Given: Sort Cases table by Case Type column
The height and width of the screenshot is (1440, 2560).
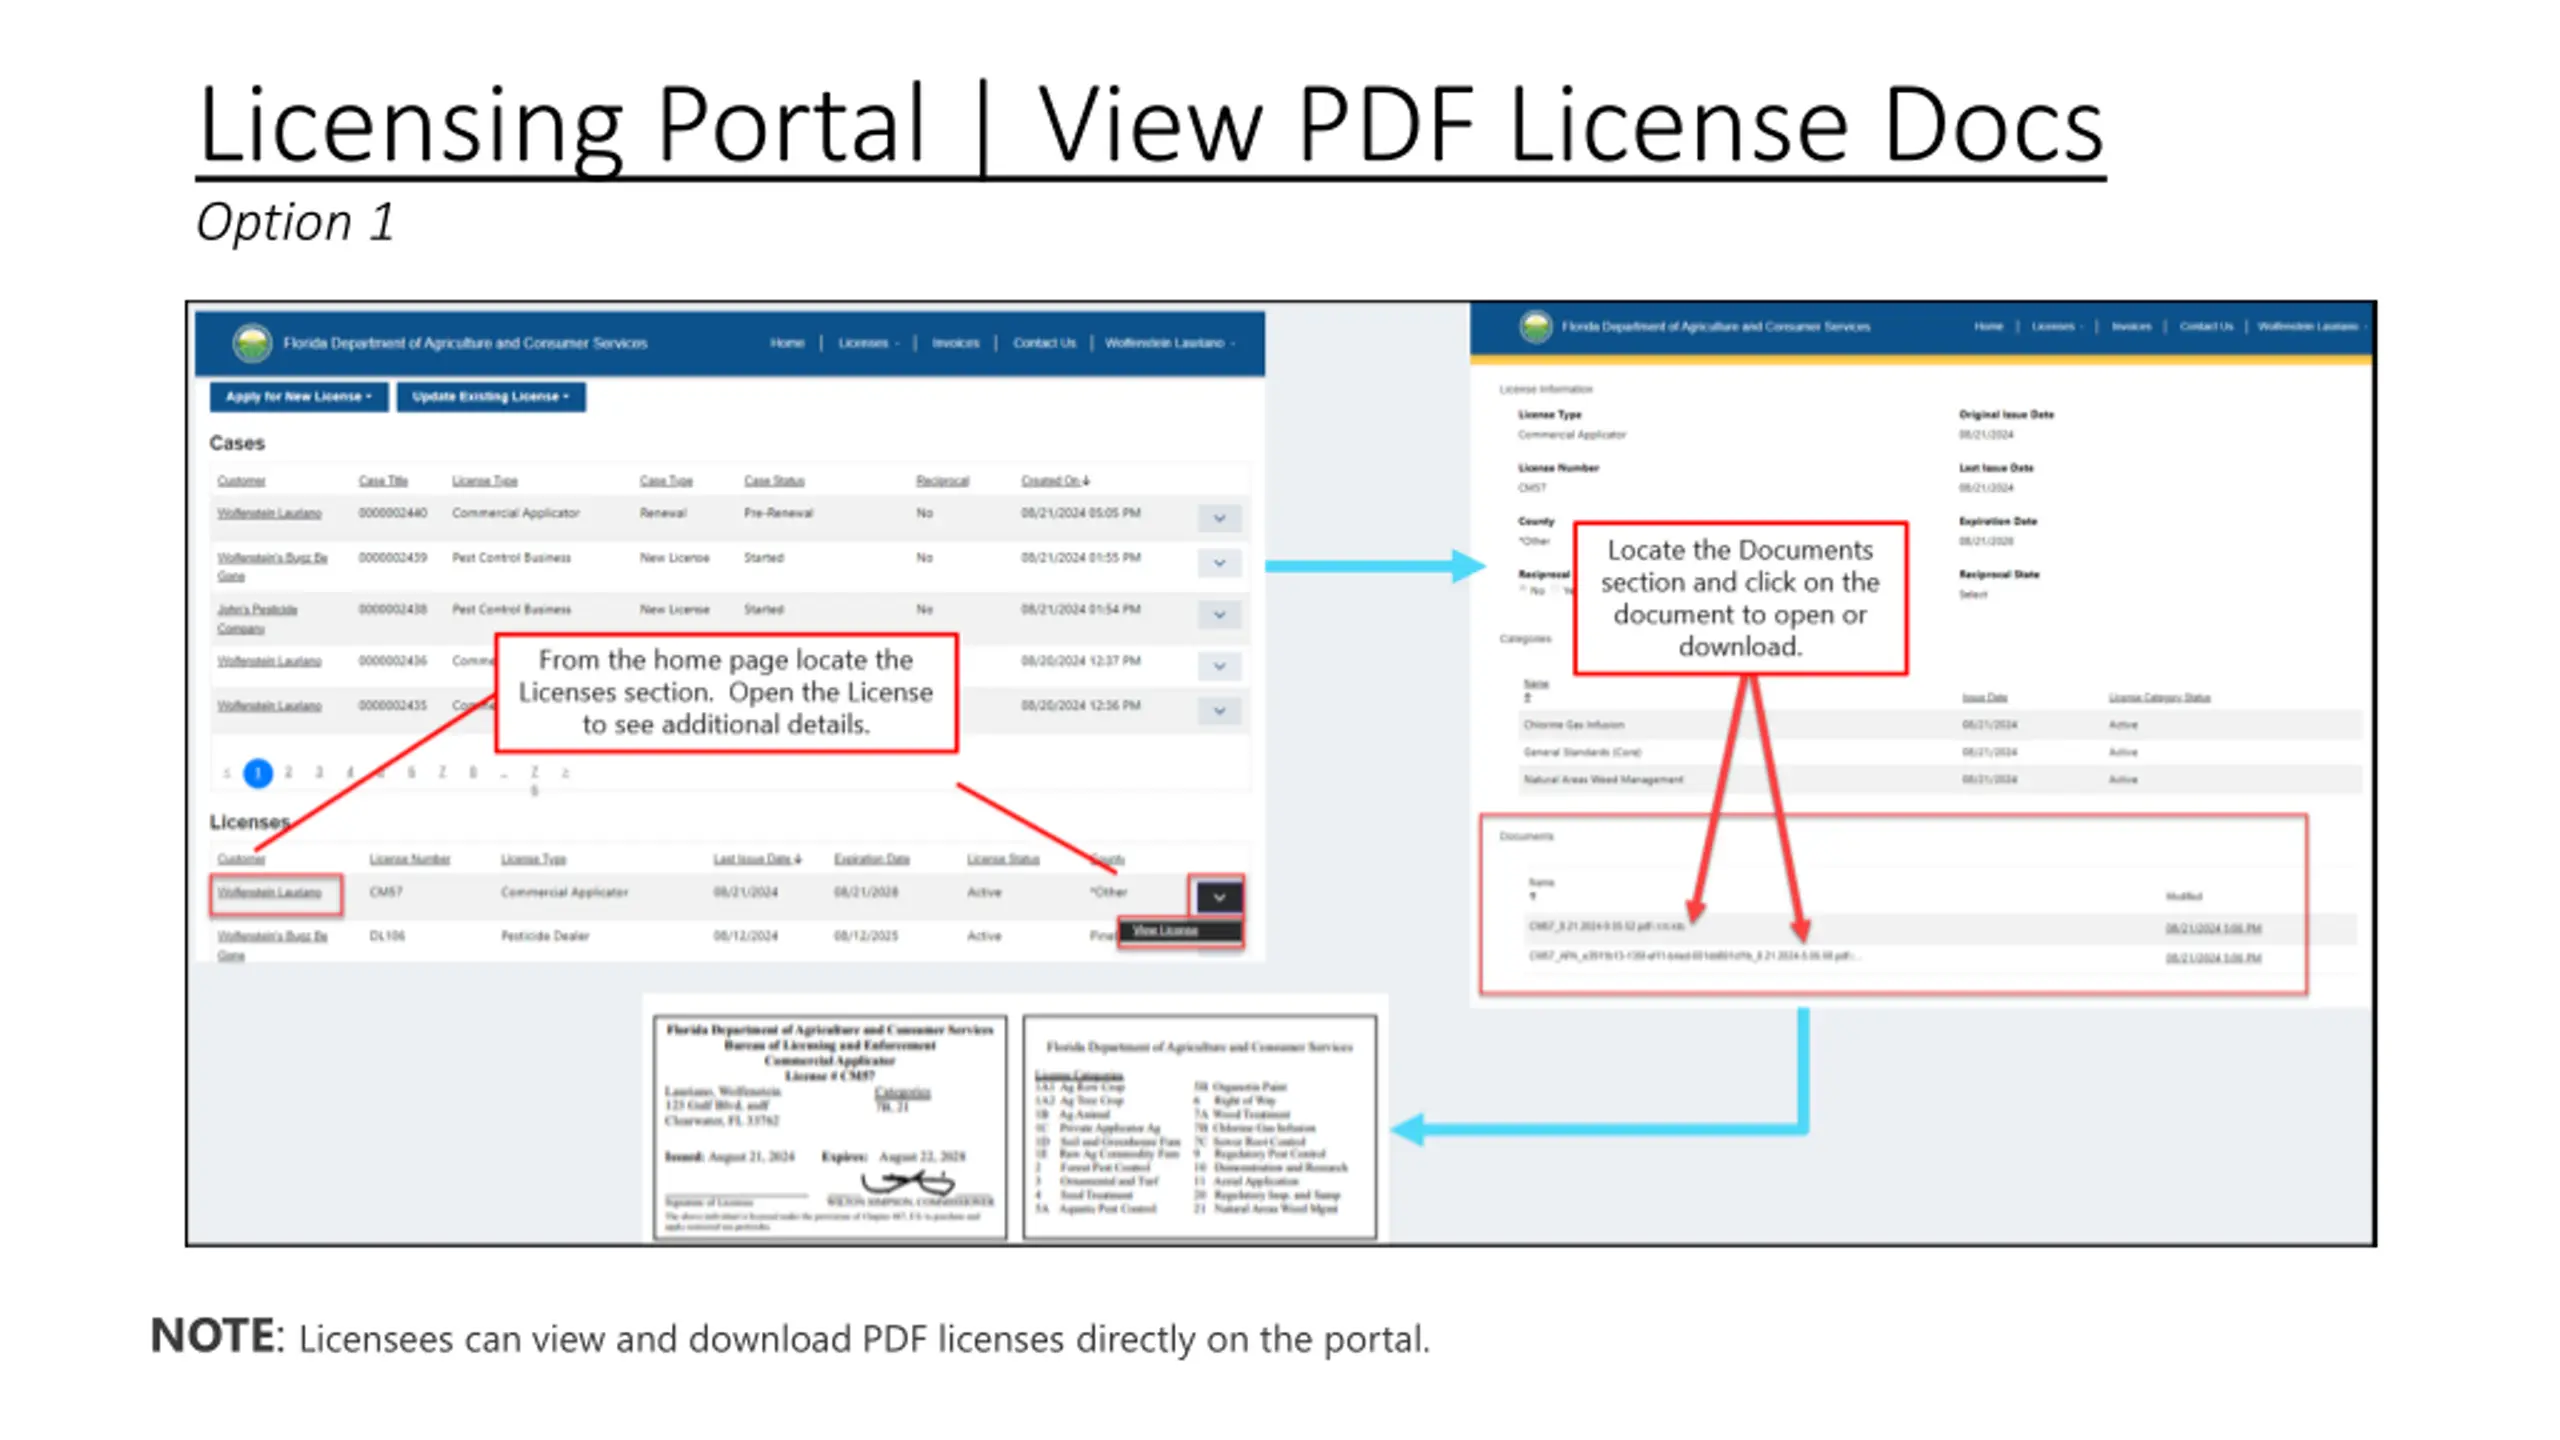Looking at the screenshot, I should tap(666, 481).
